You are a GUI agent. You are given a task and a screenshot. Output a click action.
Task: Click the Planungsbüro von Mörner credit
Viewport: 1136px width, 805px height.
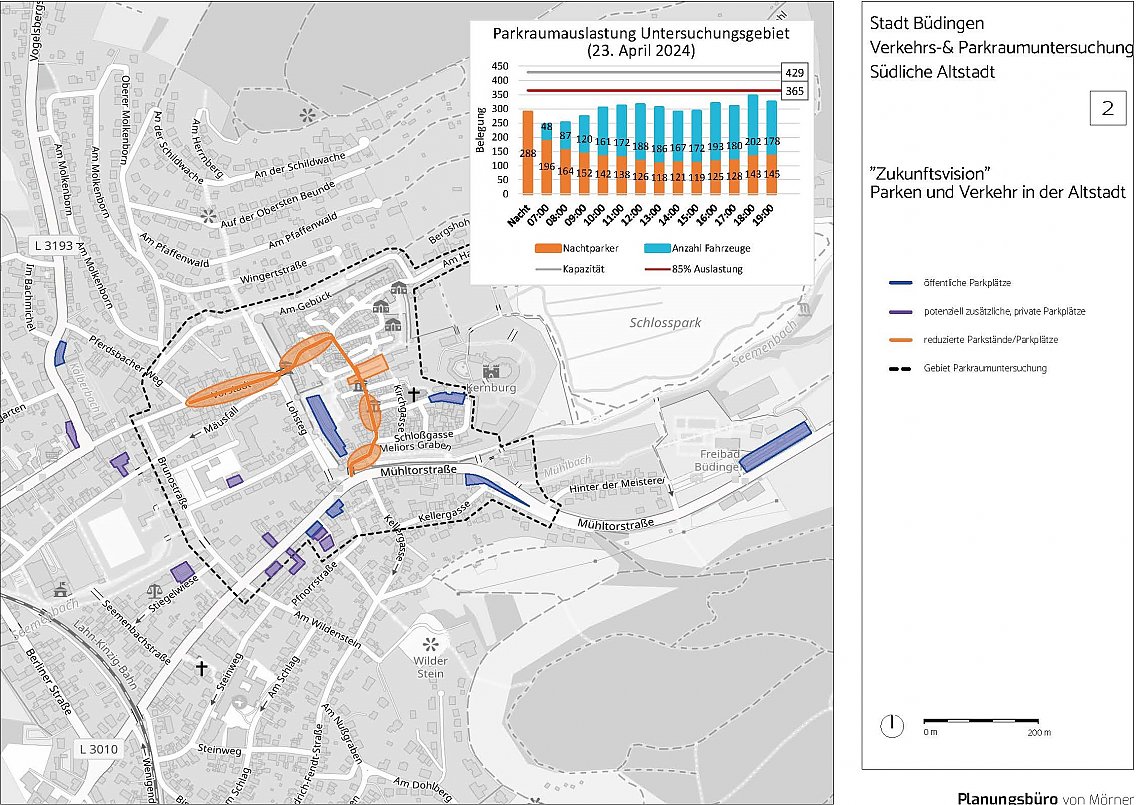coord(1043,798)
